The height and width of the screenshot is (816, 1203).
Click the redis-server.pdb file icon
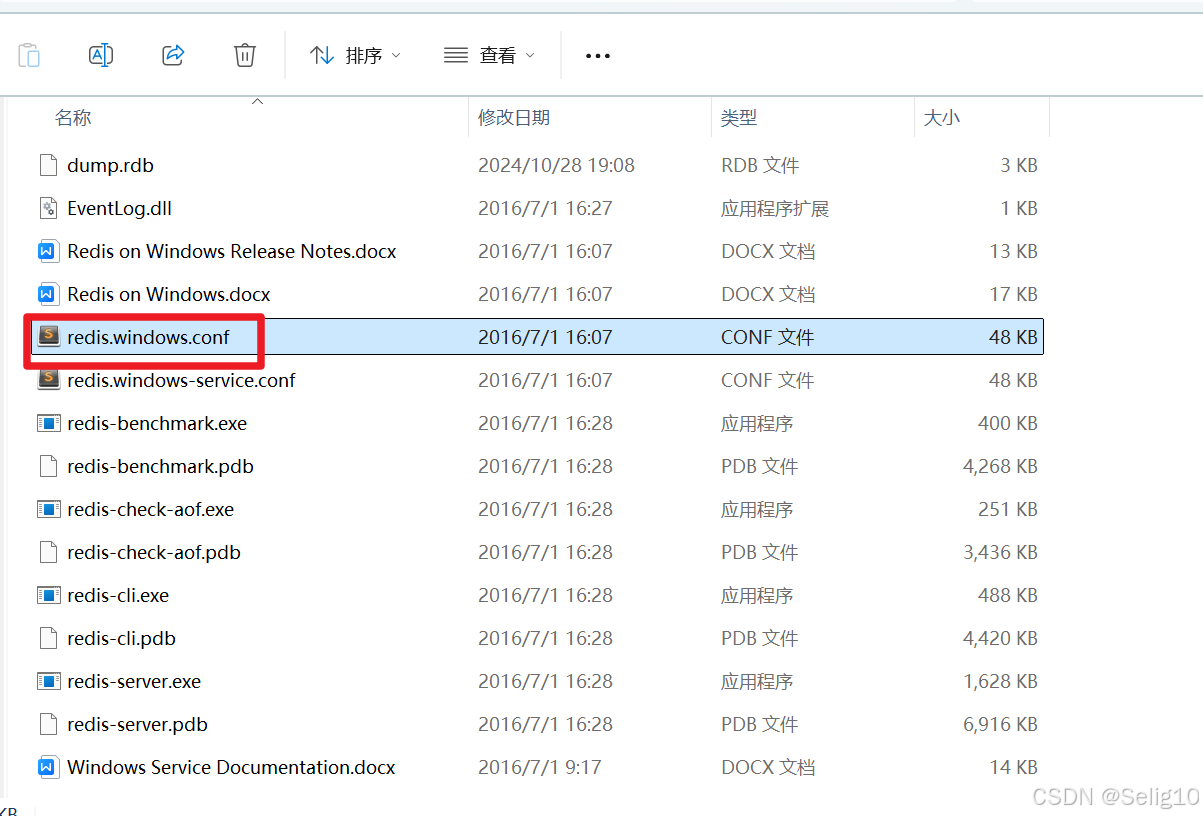click(x=47, y=724)
